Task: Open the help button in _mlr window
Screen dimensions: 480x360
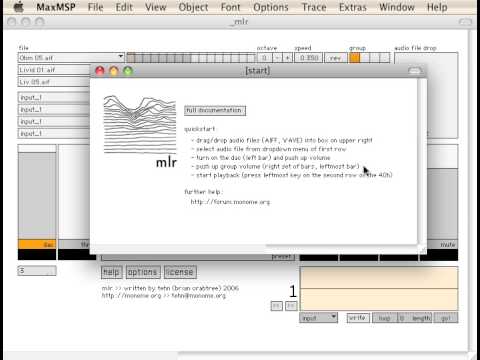Action: click(x=112, y=272)
